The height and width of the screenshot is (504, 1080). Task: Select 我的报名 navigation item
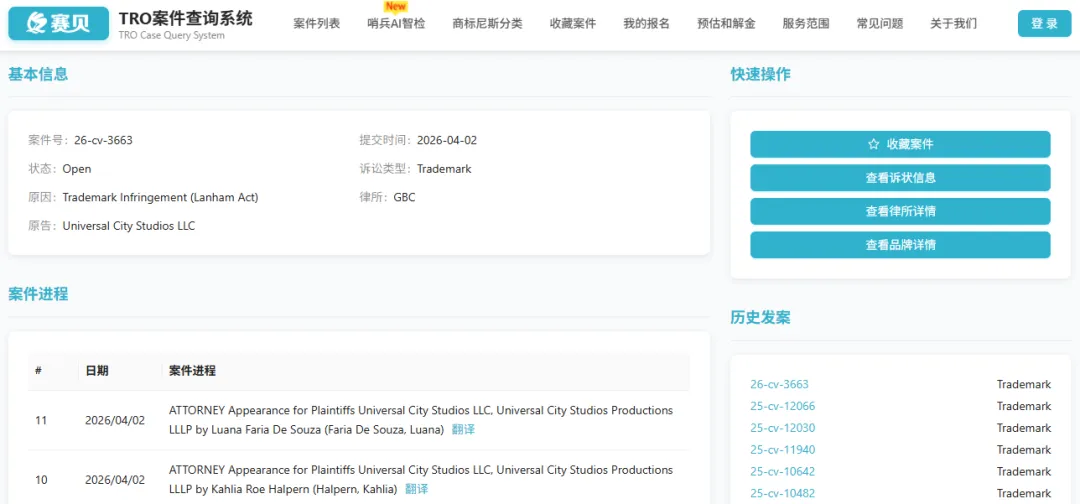point(646,24)
